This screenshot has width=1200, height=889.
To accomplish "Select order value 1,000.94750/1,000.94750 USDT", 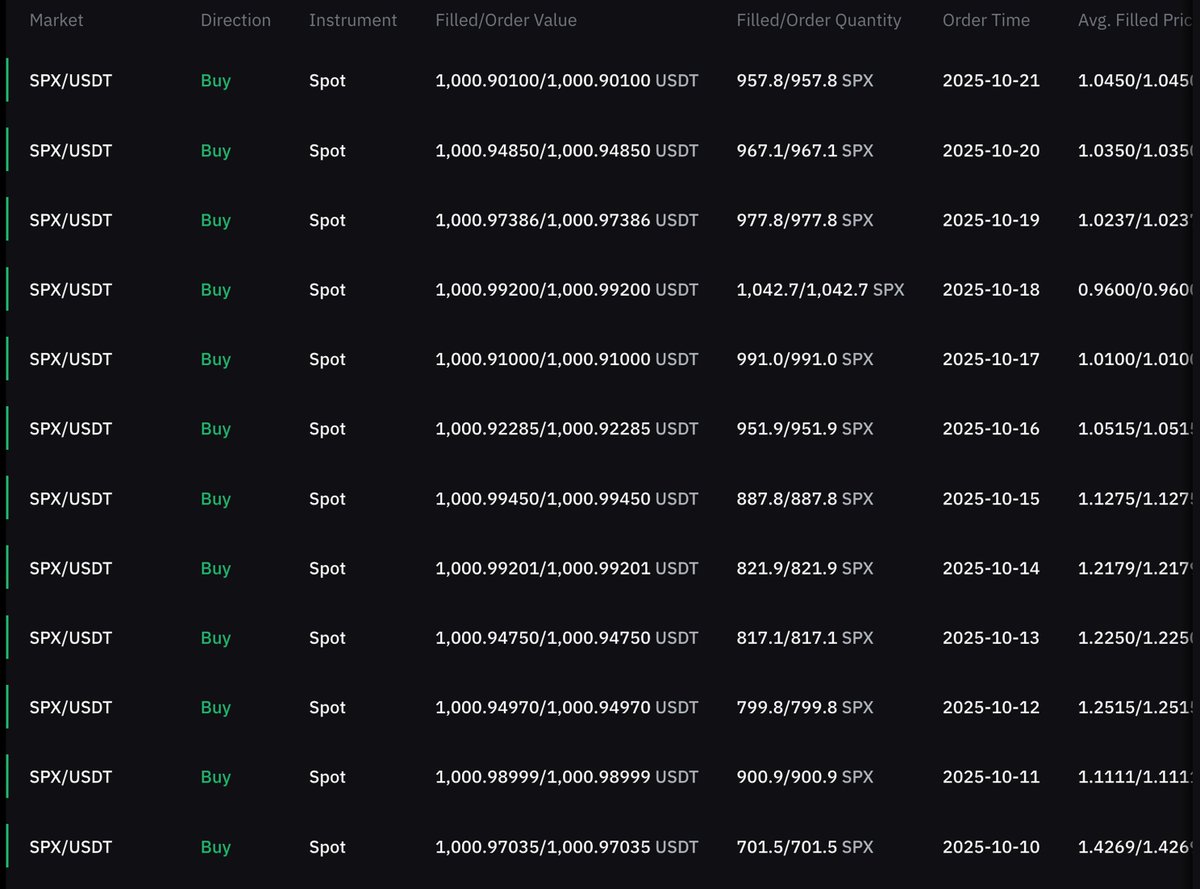I will click(567, 638).
